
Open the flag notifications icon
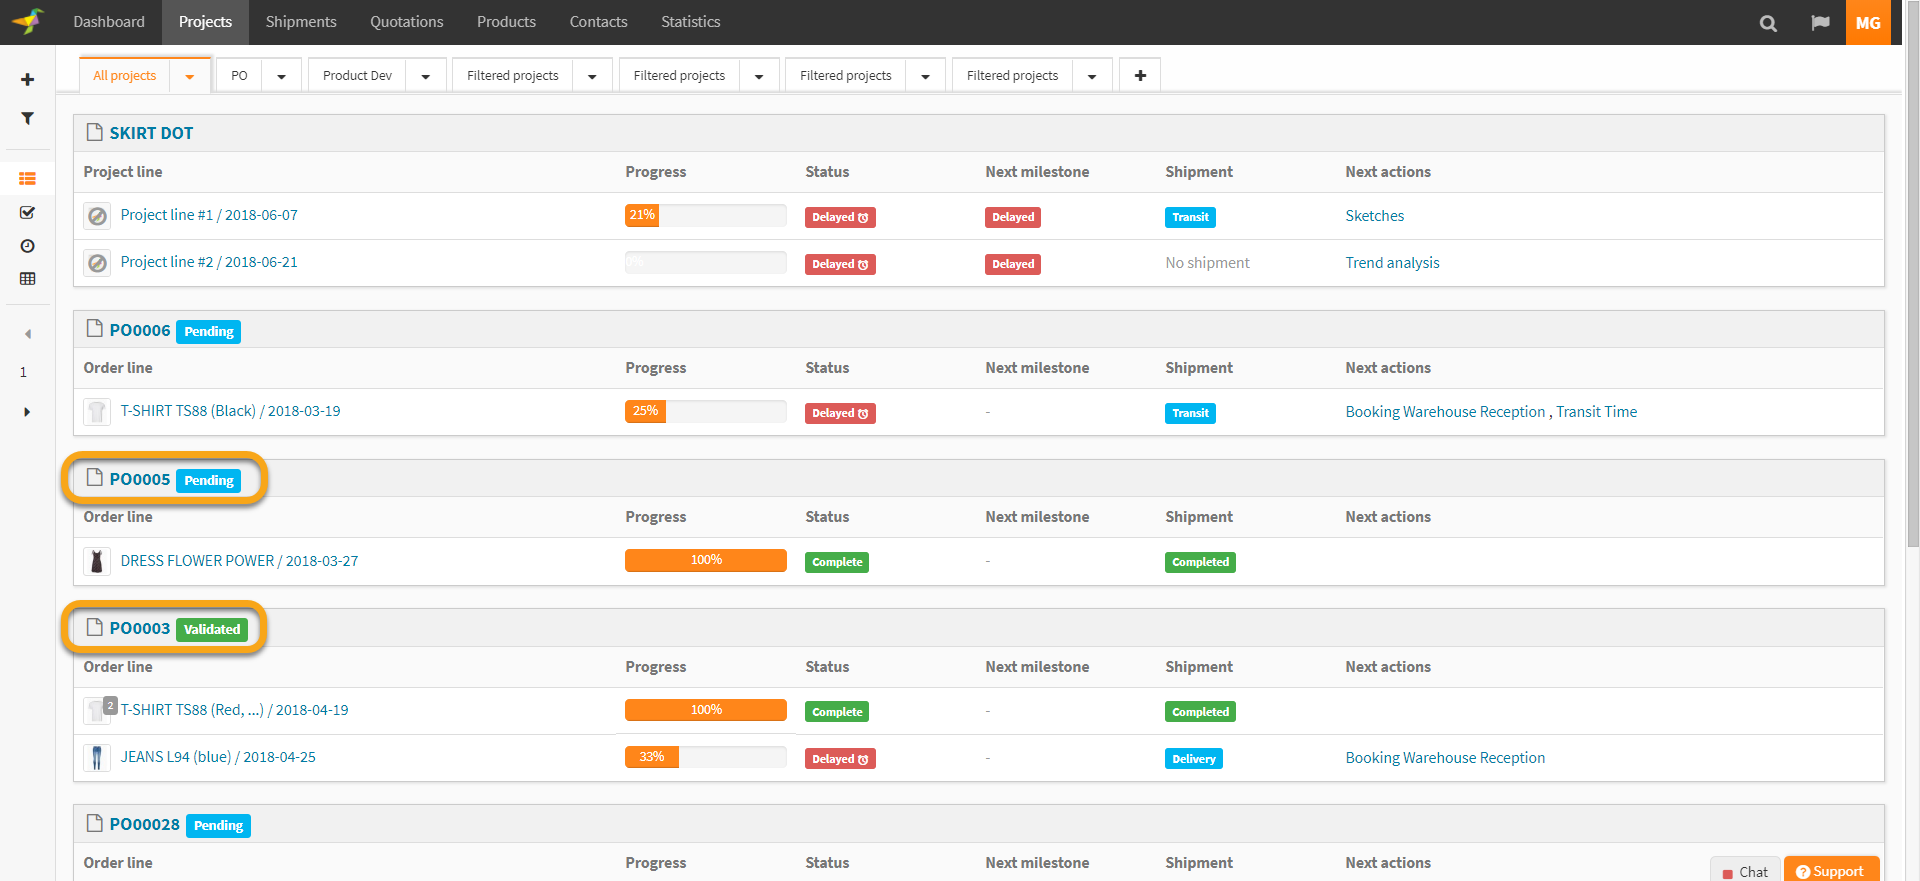[1820, 23]
